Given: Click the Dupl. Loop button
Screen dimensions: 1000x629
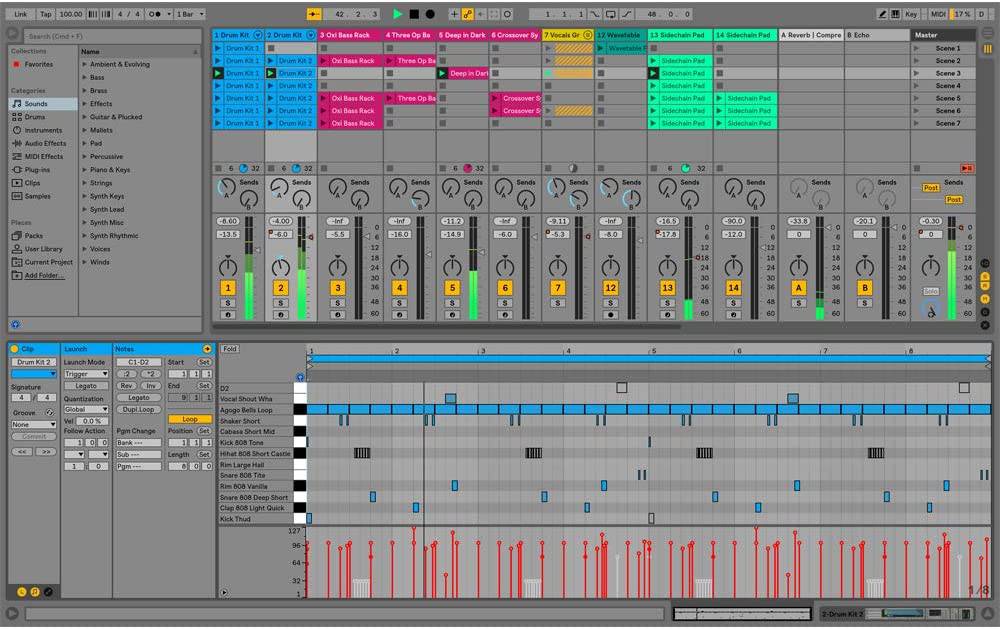Looking at the screenshot, I should click(x=137, y=409).
